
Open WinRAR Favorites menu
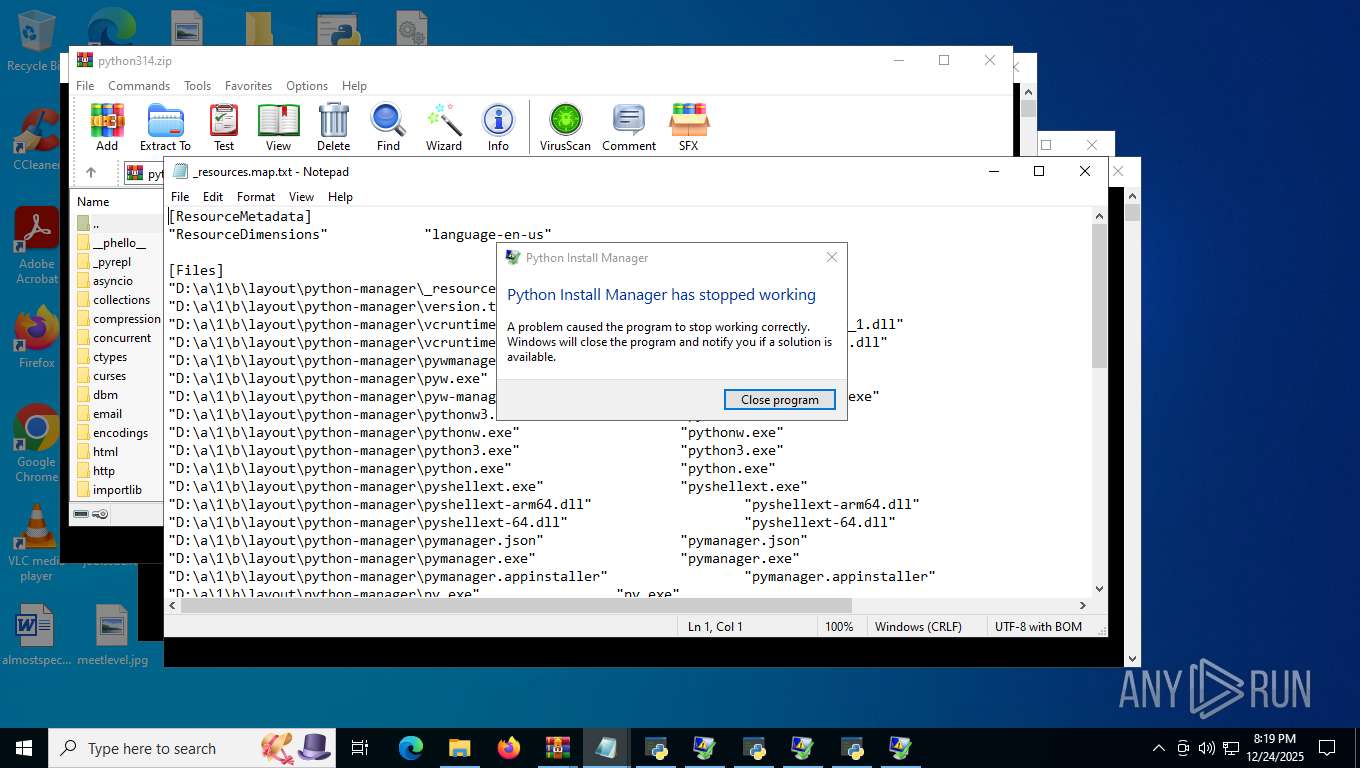click(x=248, y=86)
